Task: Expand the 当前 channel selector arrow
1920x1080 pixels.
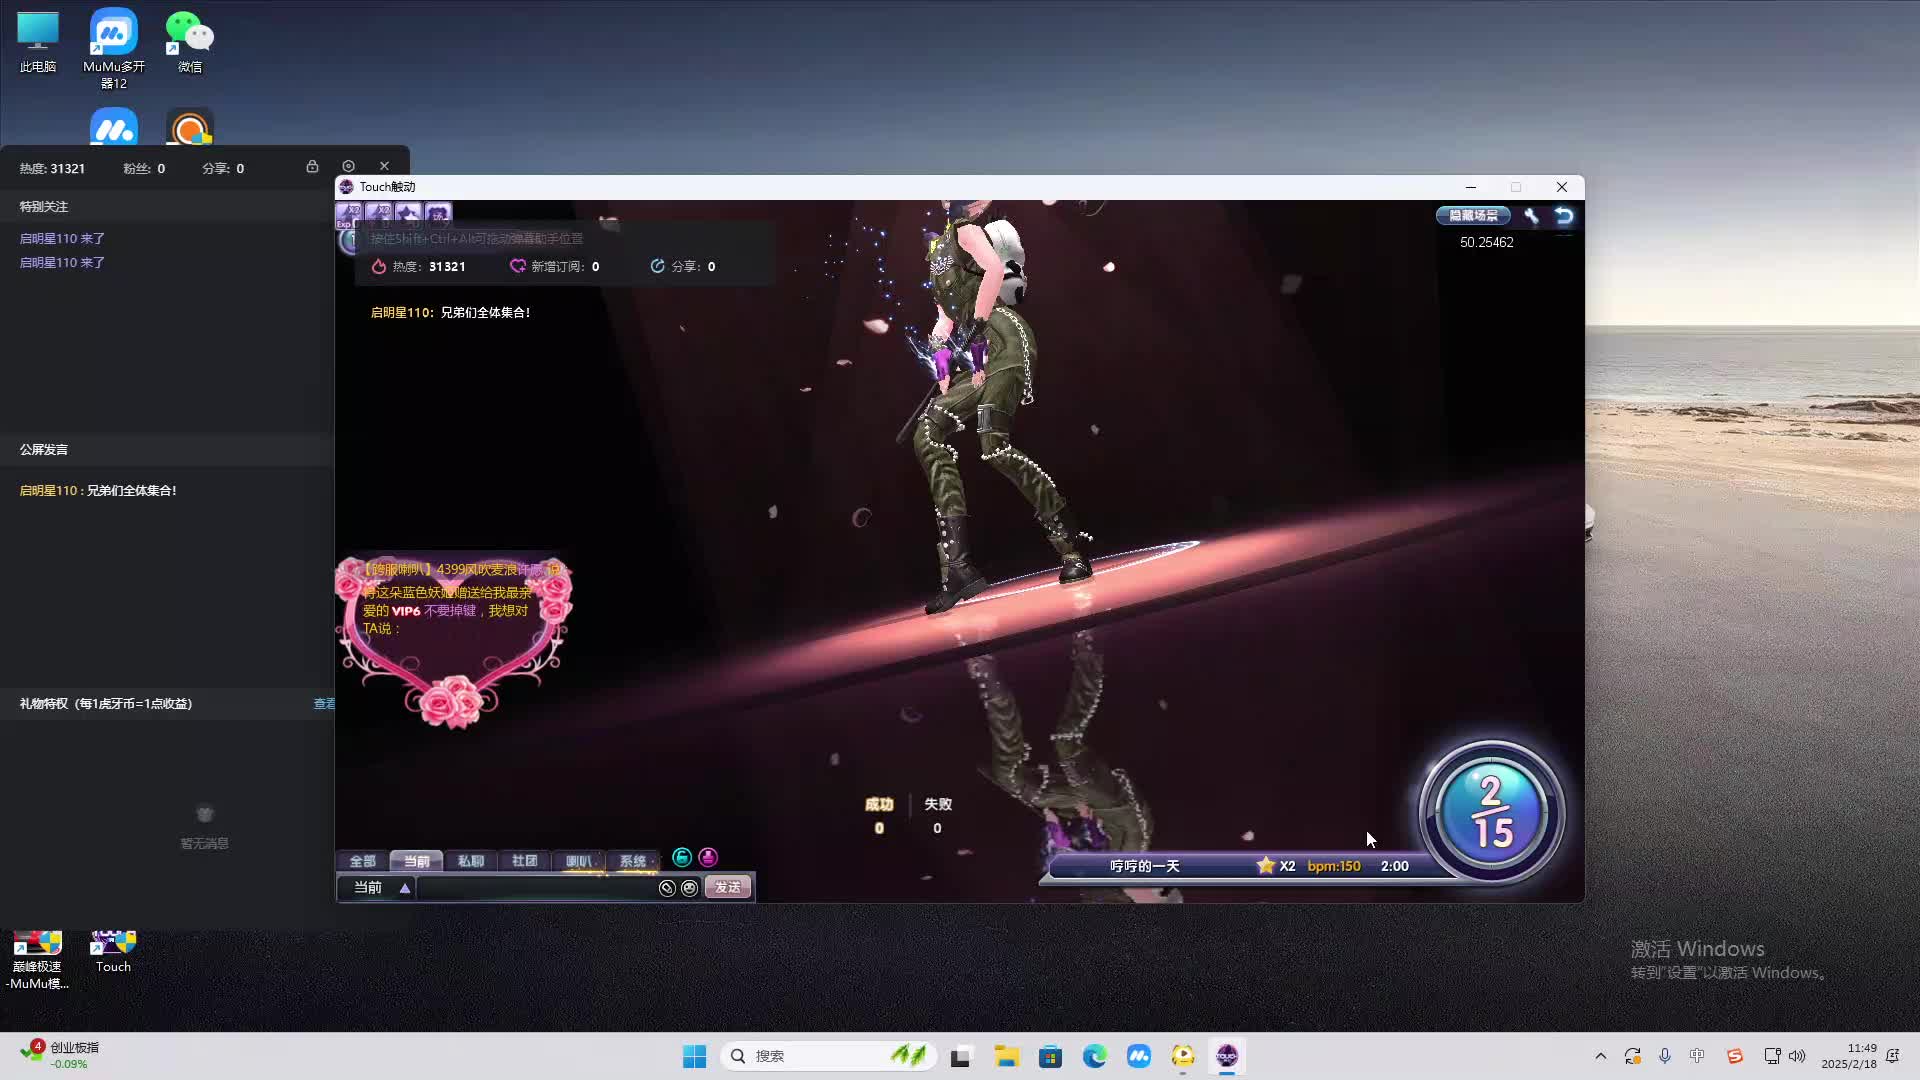Action: pyautogui.click(x=405, y=888)
